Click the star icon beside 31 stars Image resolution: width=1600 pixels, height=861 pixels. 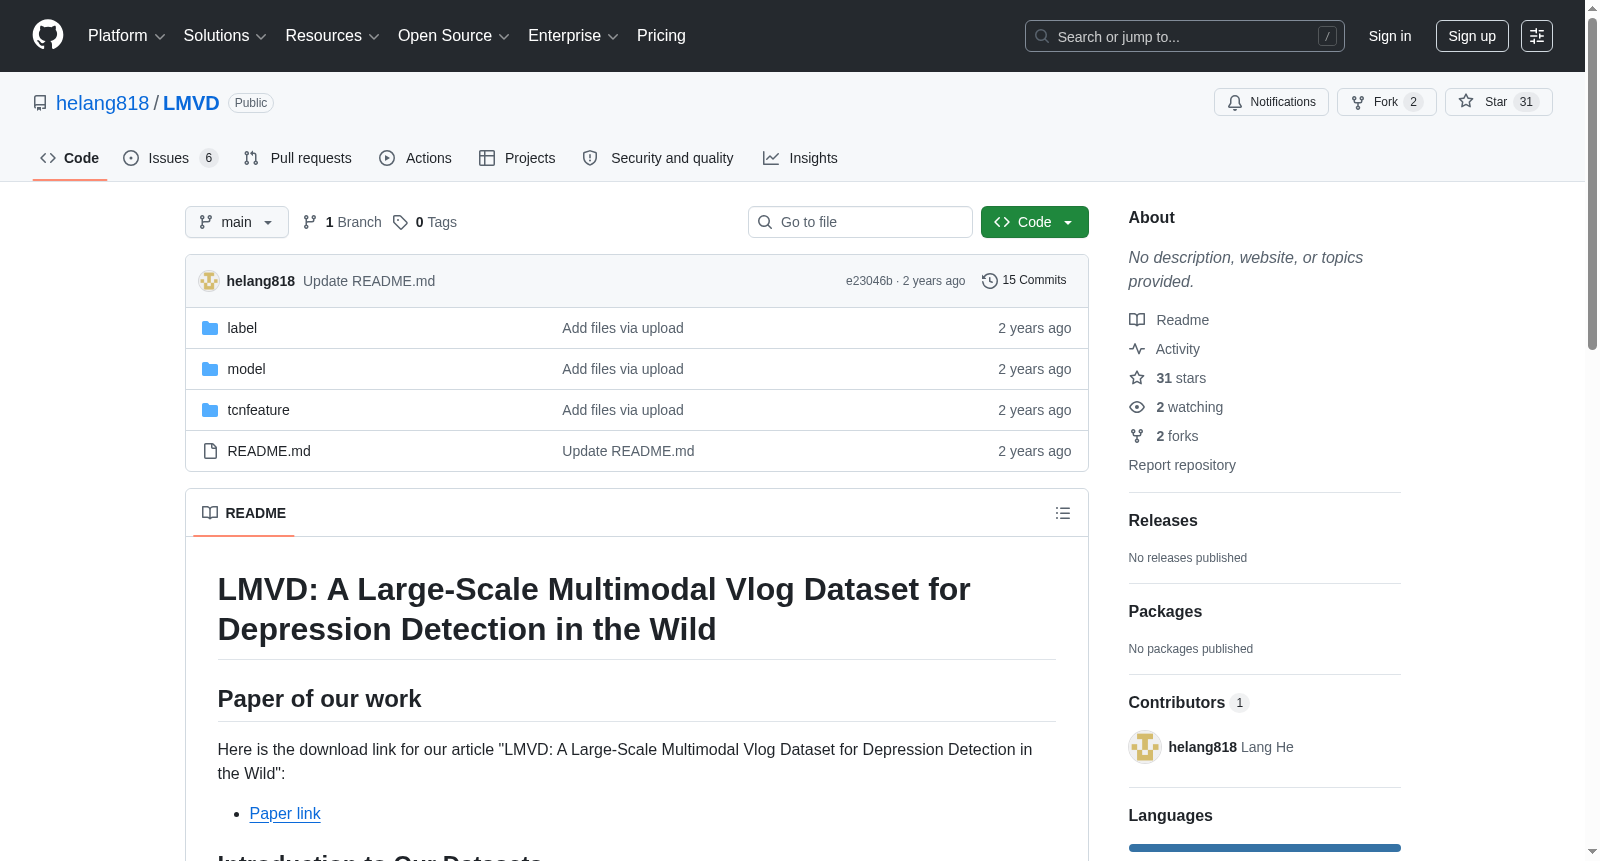[x=1137, y=378]
